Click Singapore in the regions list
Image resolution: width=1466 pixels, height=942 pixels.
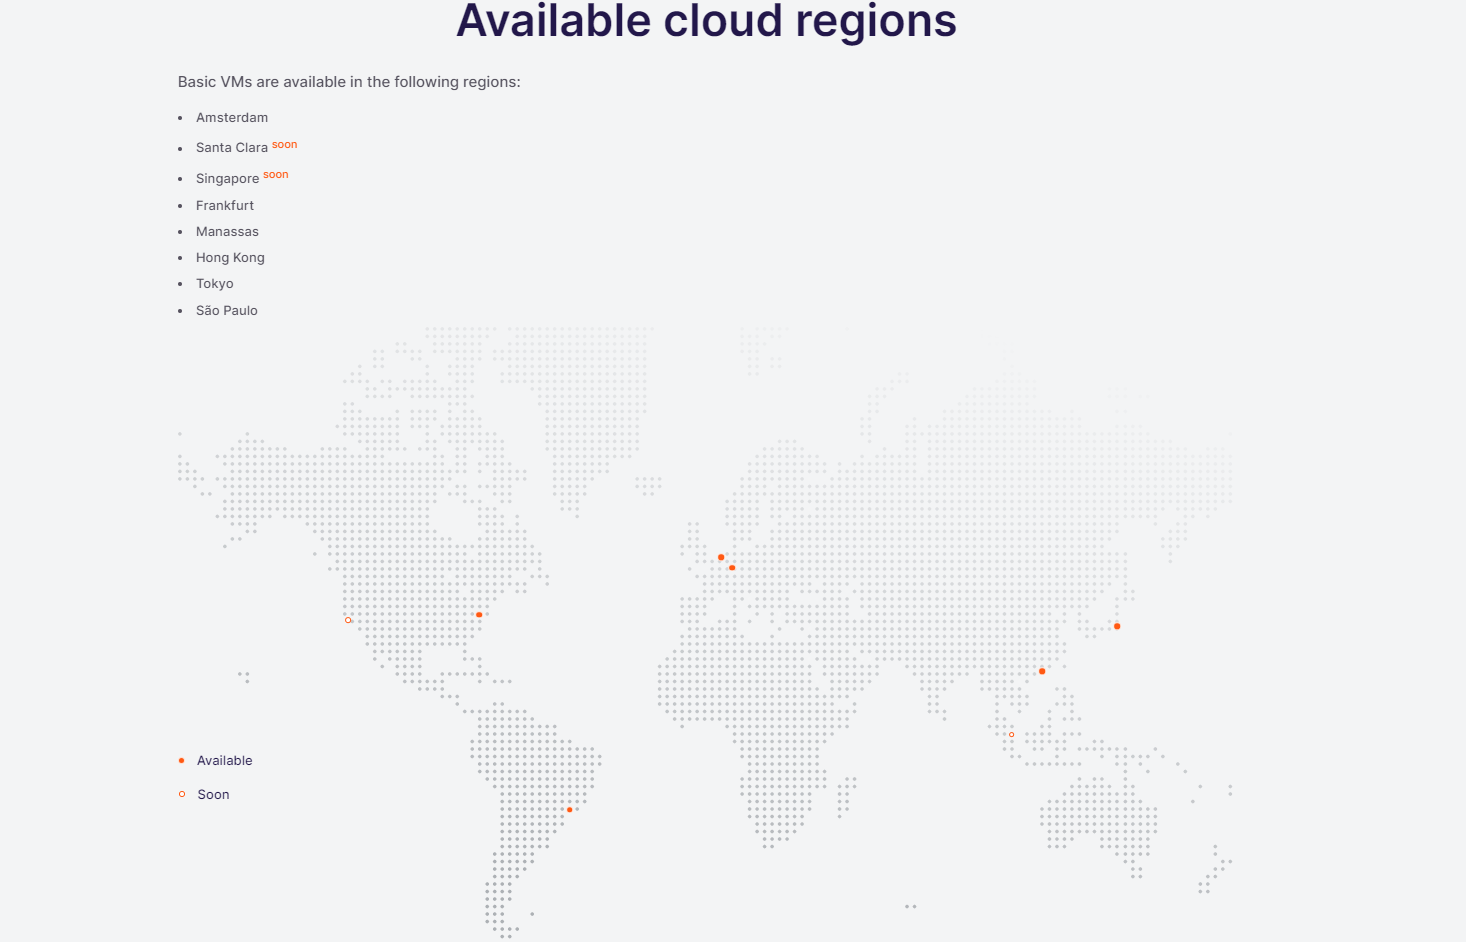point(227,179)
